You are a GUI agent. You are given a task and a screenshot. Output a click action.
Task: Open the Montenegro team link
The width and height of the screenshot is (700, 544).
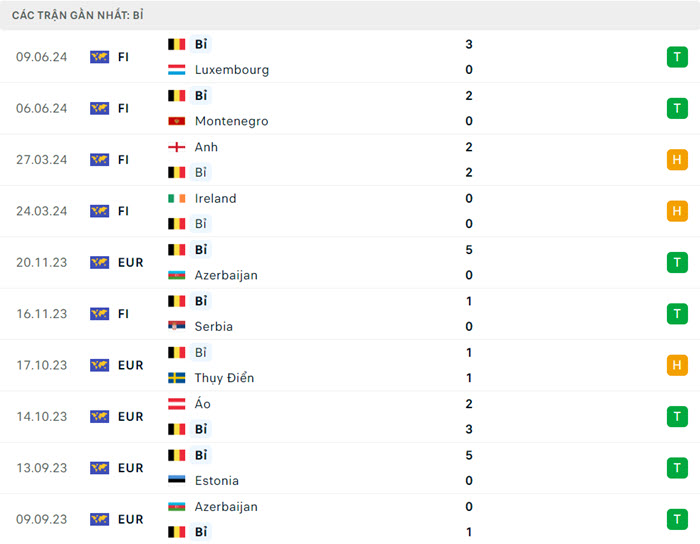pyautogui.click(x=231, y=121)
